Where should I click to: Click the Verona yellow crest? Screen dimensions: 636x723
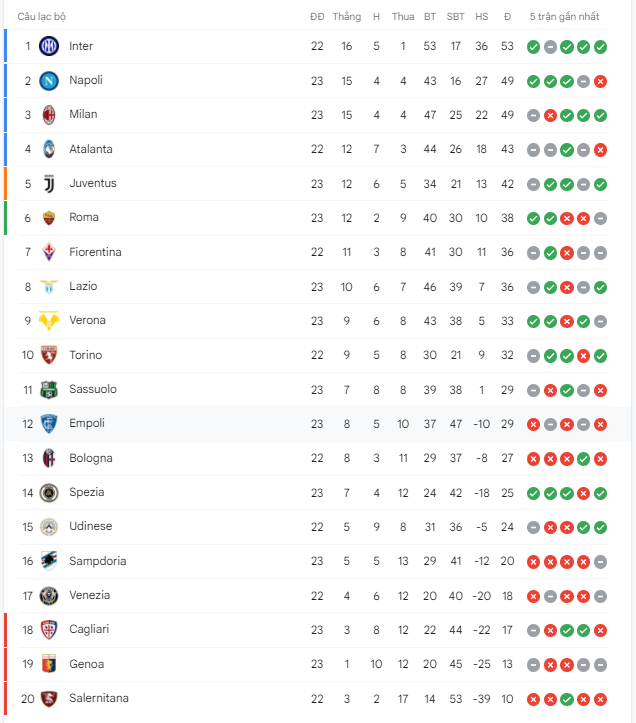pos(49,320)
